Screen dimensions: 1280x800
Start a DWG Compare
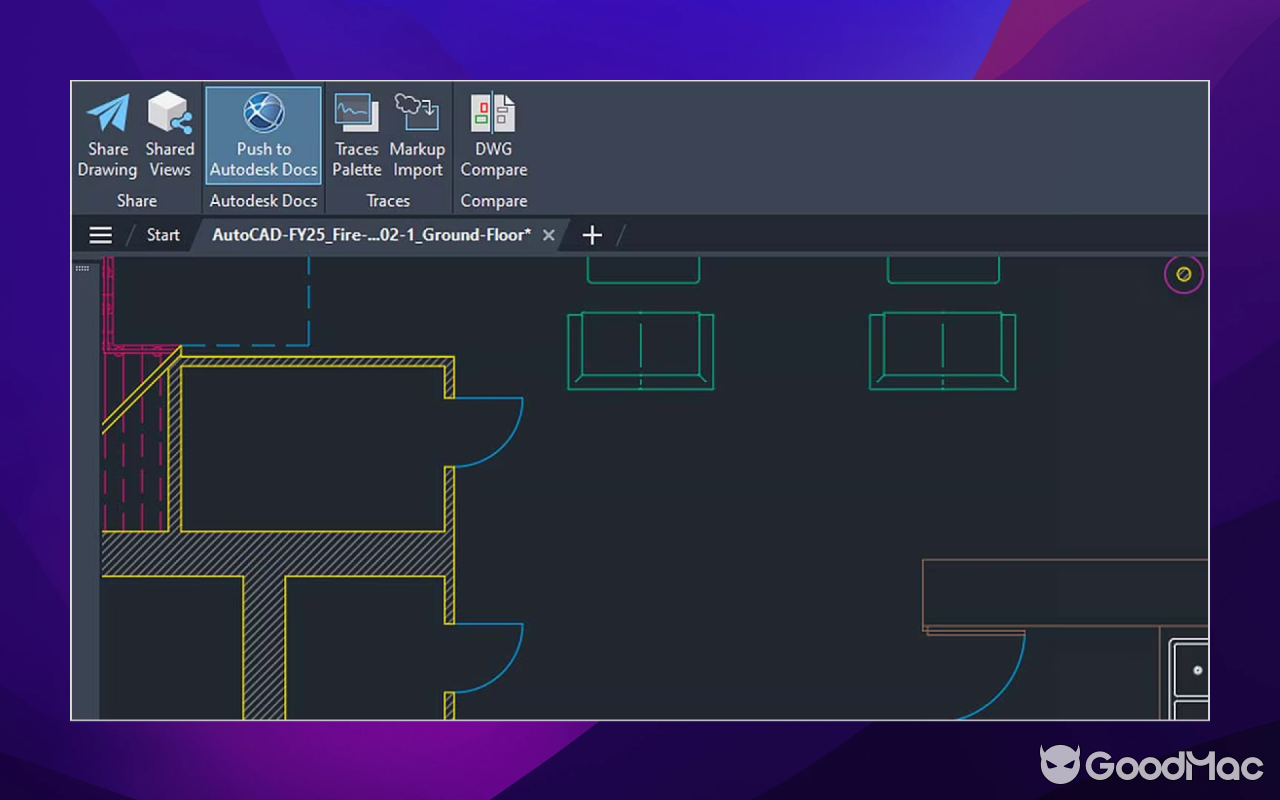pyautogui.click(x=493, y=135)
